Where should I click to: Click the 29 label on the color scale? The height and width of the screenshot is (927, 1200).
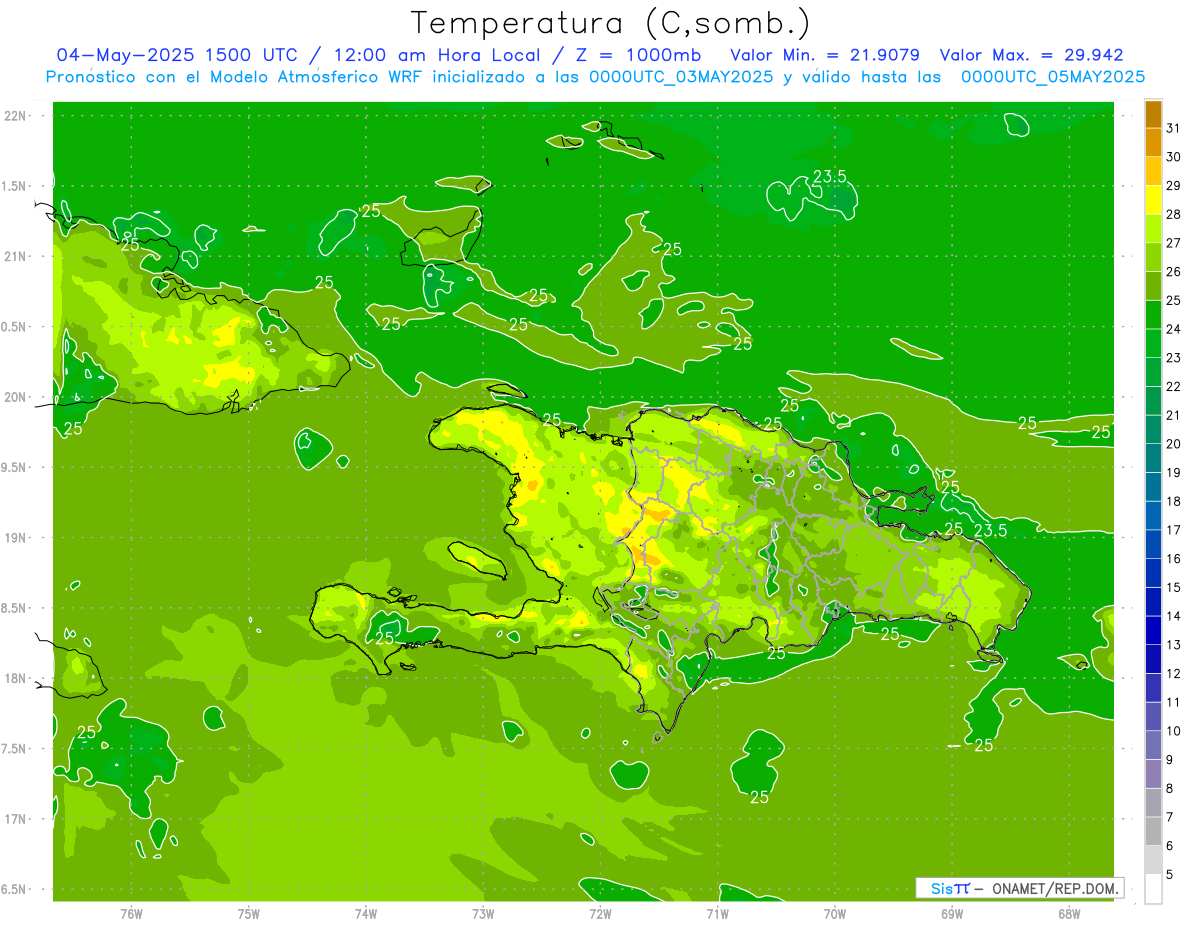click(x=1174, y=185)
